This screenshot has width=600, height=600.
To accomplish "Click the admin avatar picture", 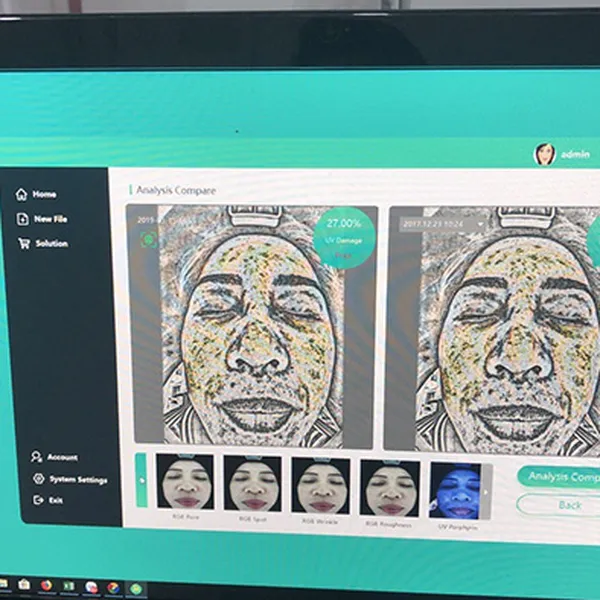I will coord(544,154).
